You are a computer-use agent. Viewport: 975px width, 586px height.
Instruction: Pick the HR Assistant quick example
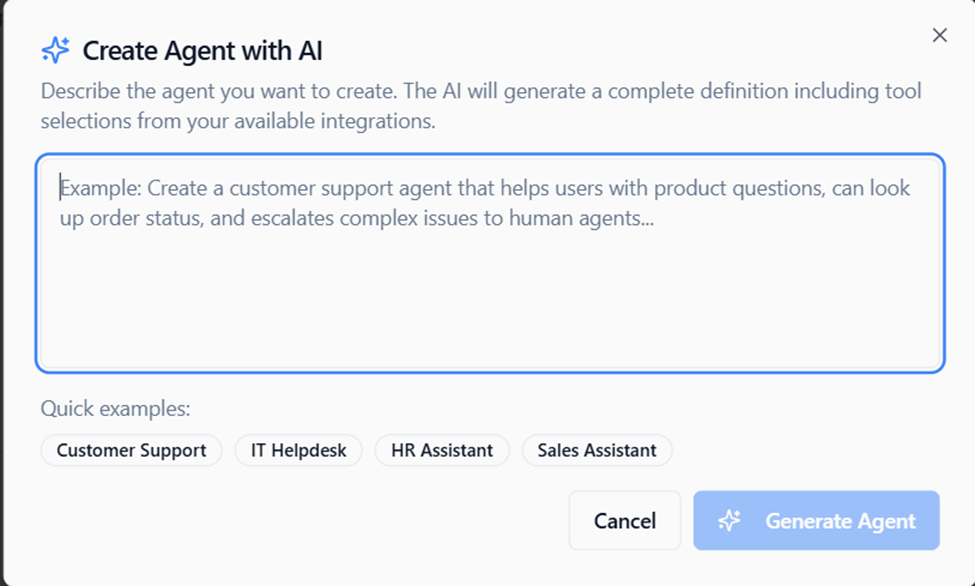[442, 450]
